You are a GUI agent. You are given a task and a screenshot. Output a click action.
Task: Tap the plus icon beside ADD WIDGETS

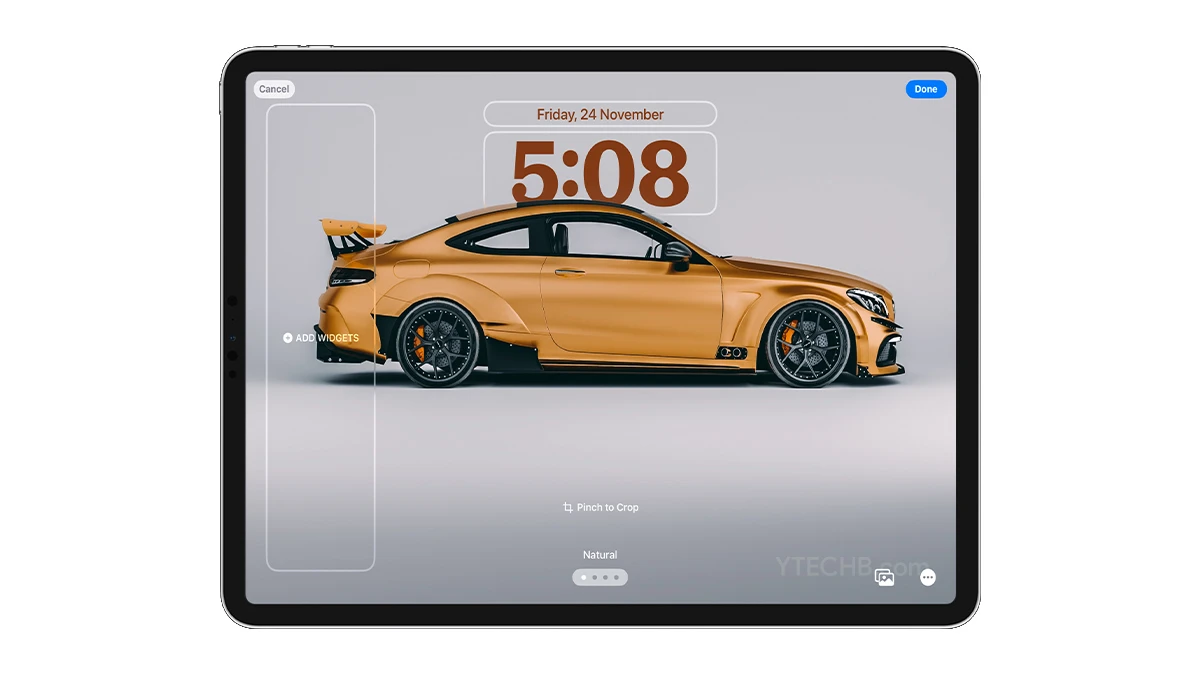click(288, 338)
